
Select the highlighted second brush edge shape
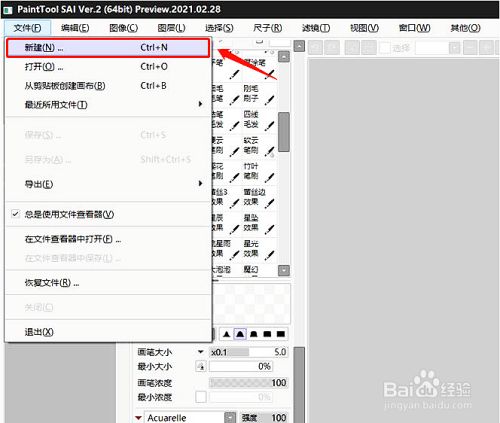coord(240,334)
